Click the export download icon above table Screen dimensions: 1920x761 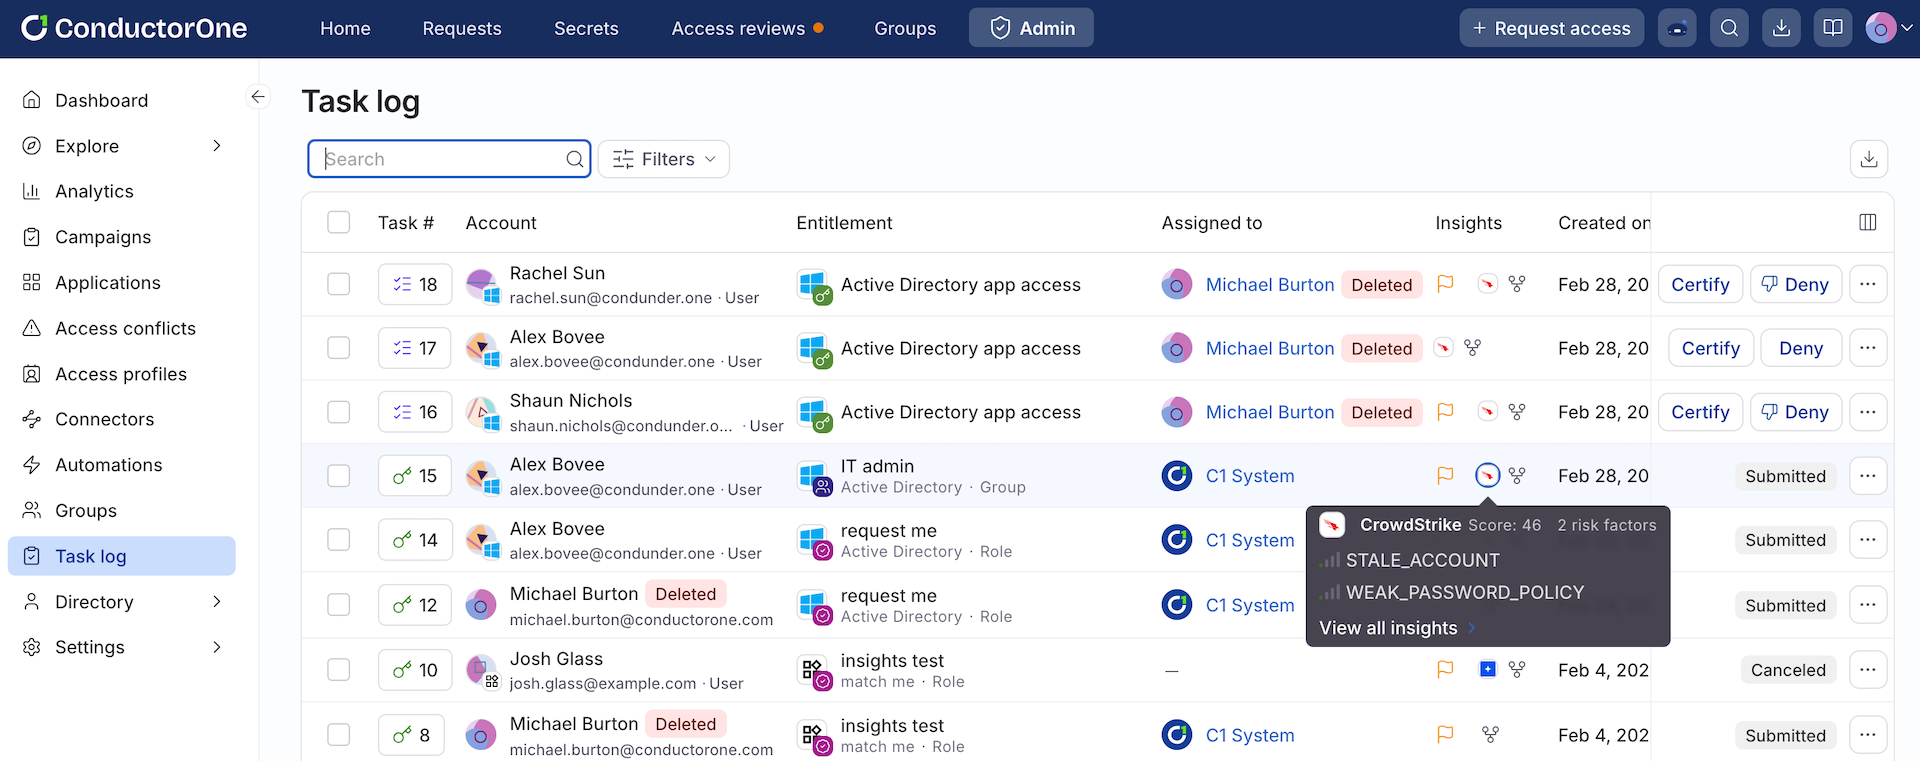(1868, 159)
